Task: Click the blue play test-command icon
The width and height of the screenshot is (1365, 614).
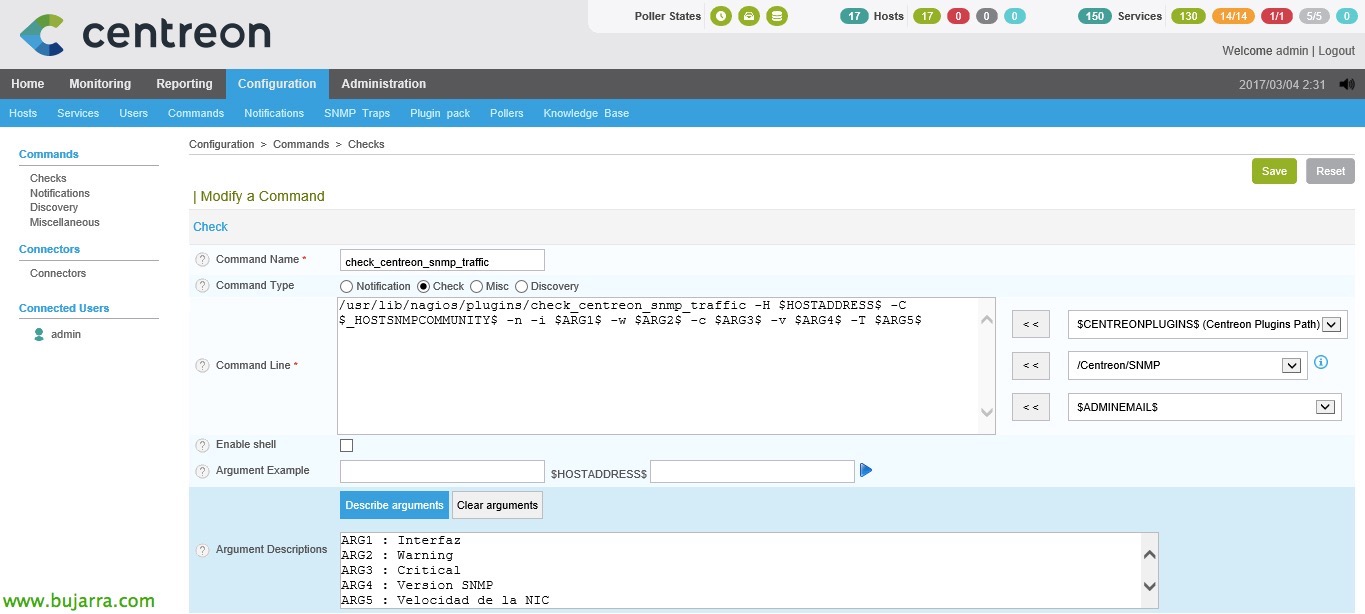Action: click(x=866, y=470)
